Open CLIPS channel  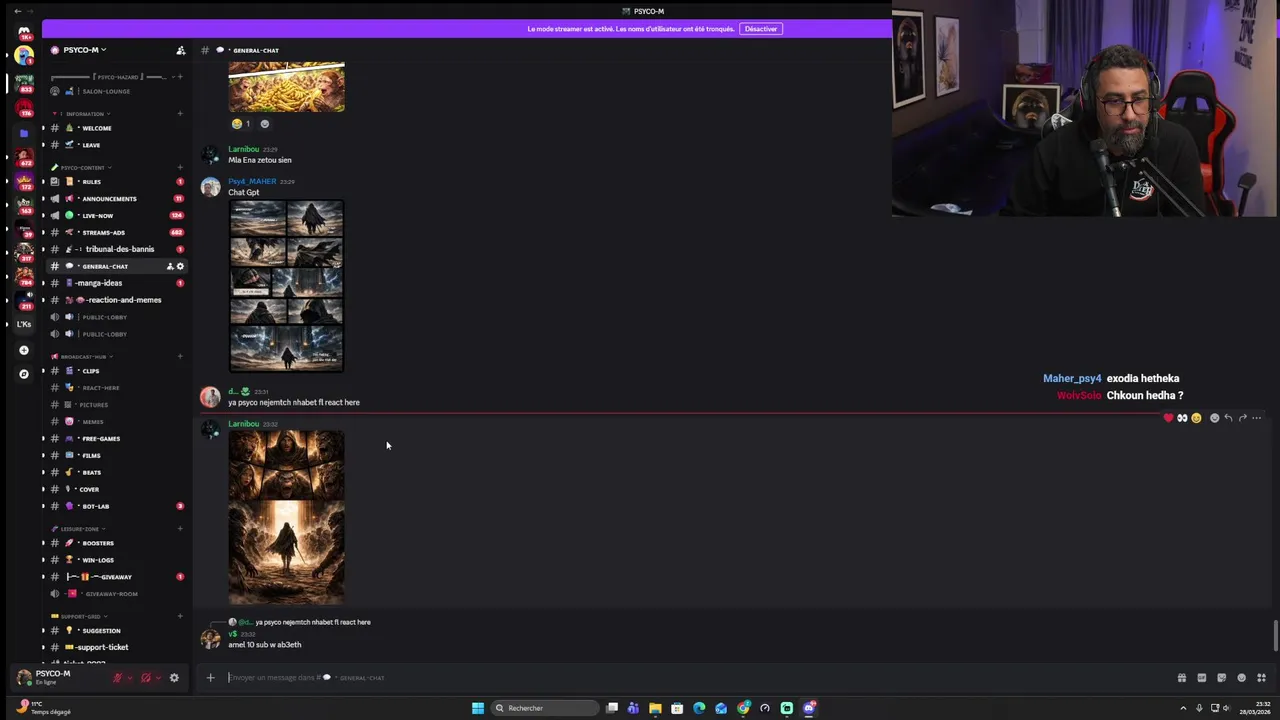pos(117,371)
